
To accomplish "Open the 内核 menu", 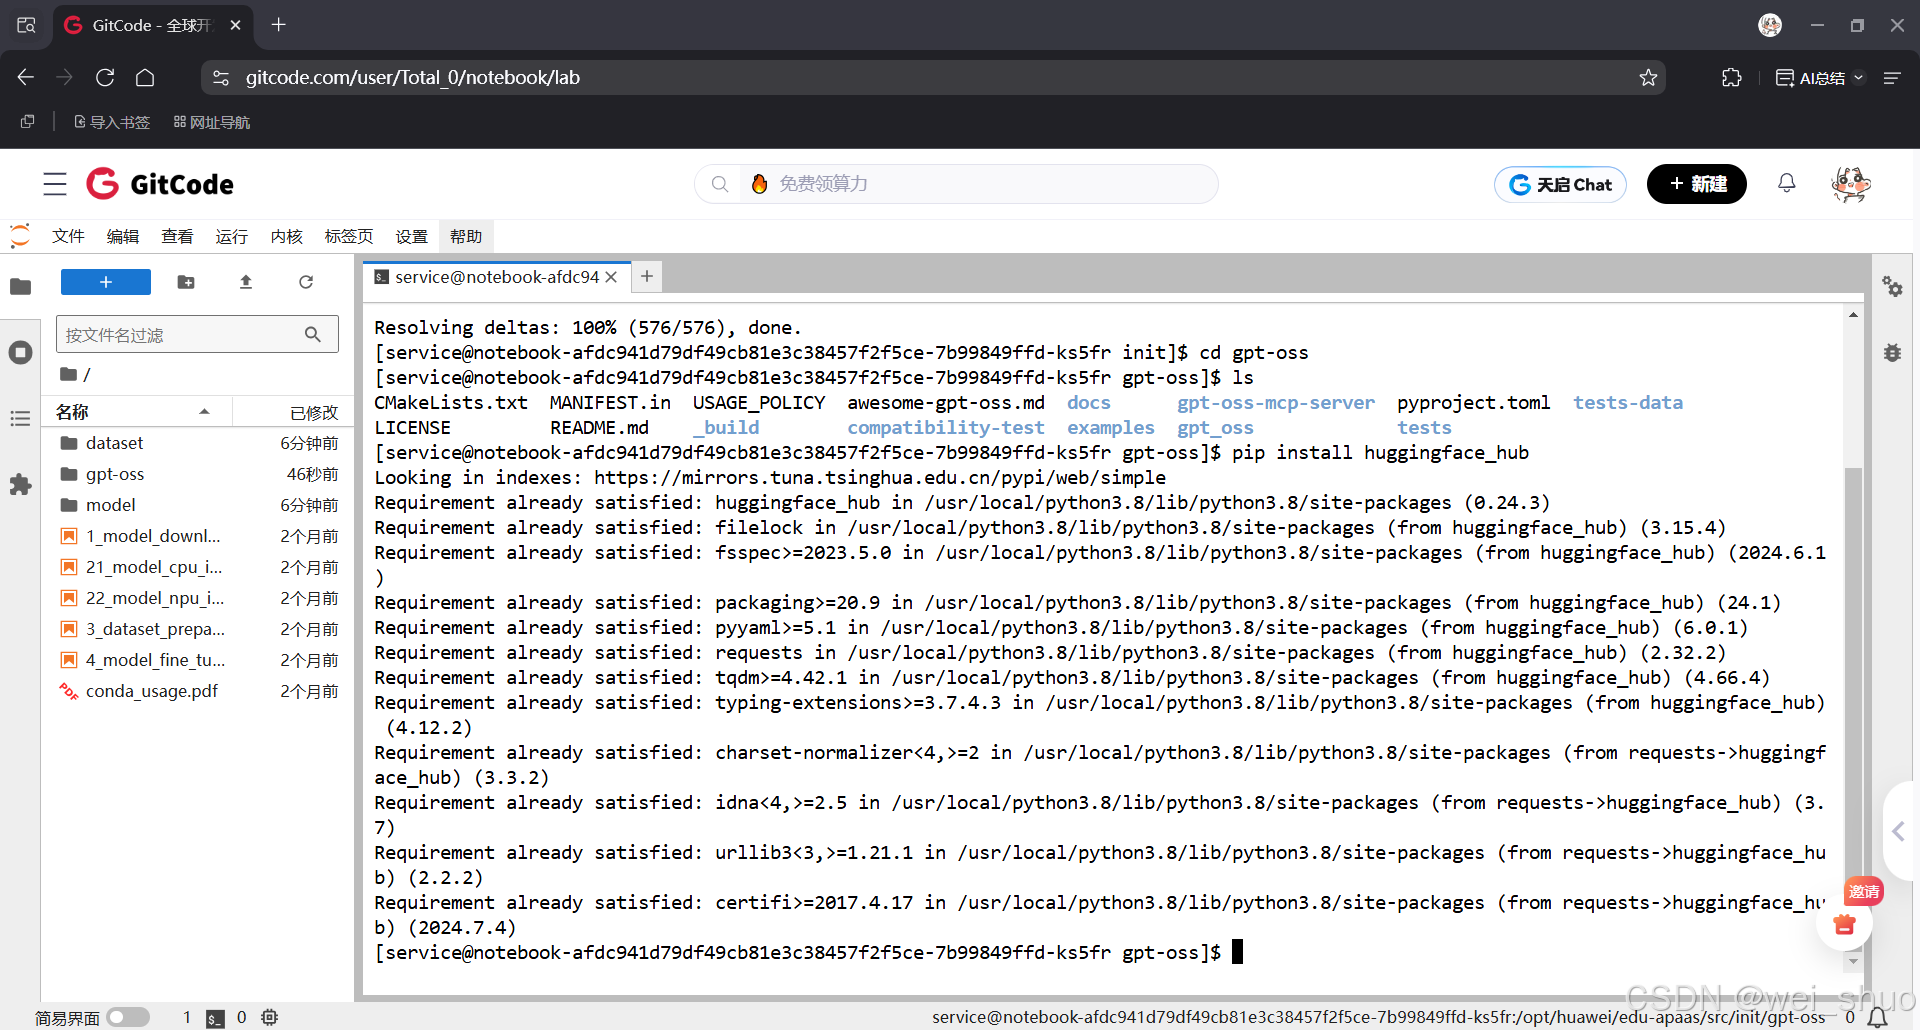I will click(x=286, y=236).
